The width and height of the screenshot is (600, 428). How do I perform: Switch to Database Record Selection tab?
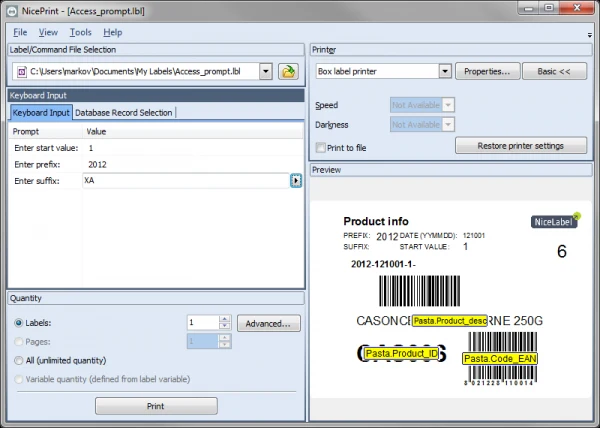pos(124,113)
